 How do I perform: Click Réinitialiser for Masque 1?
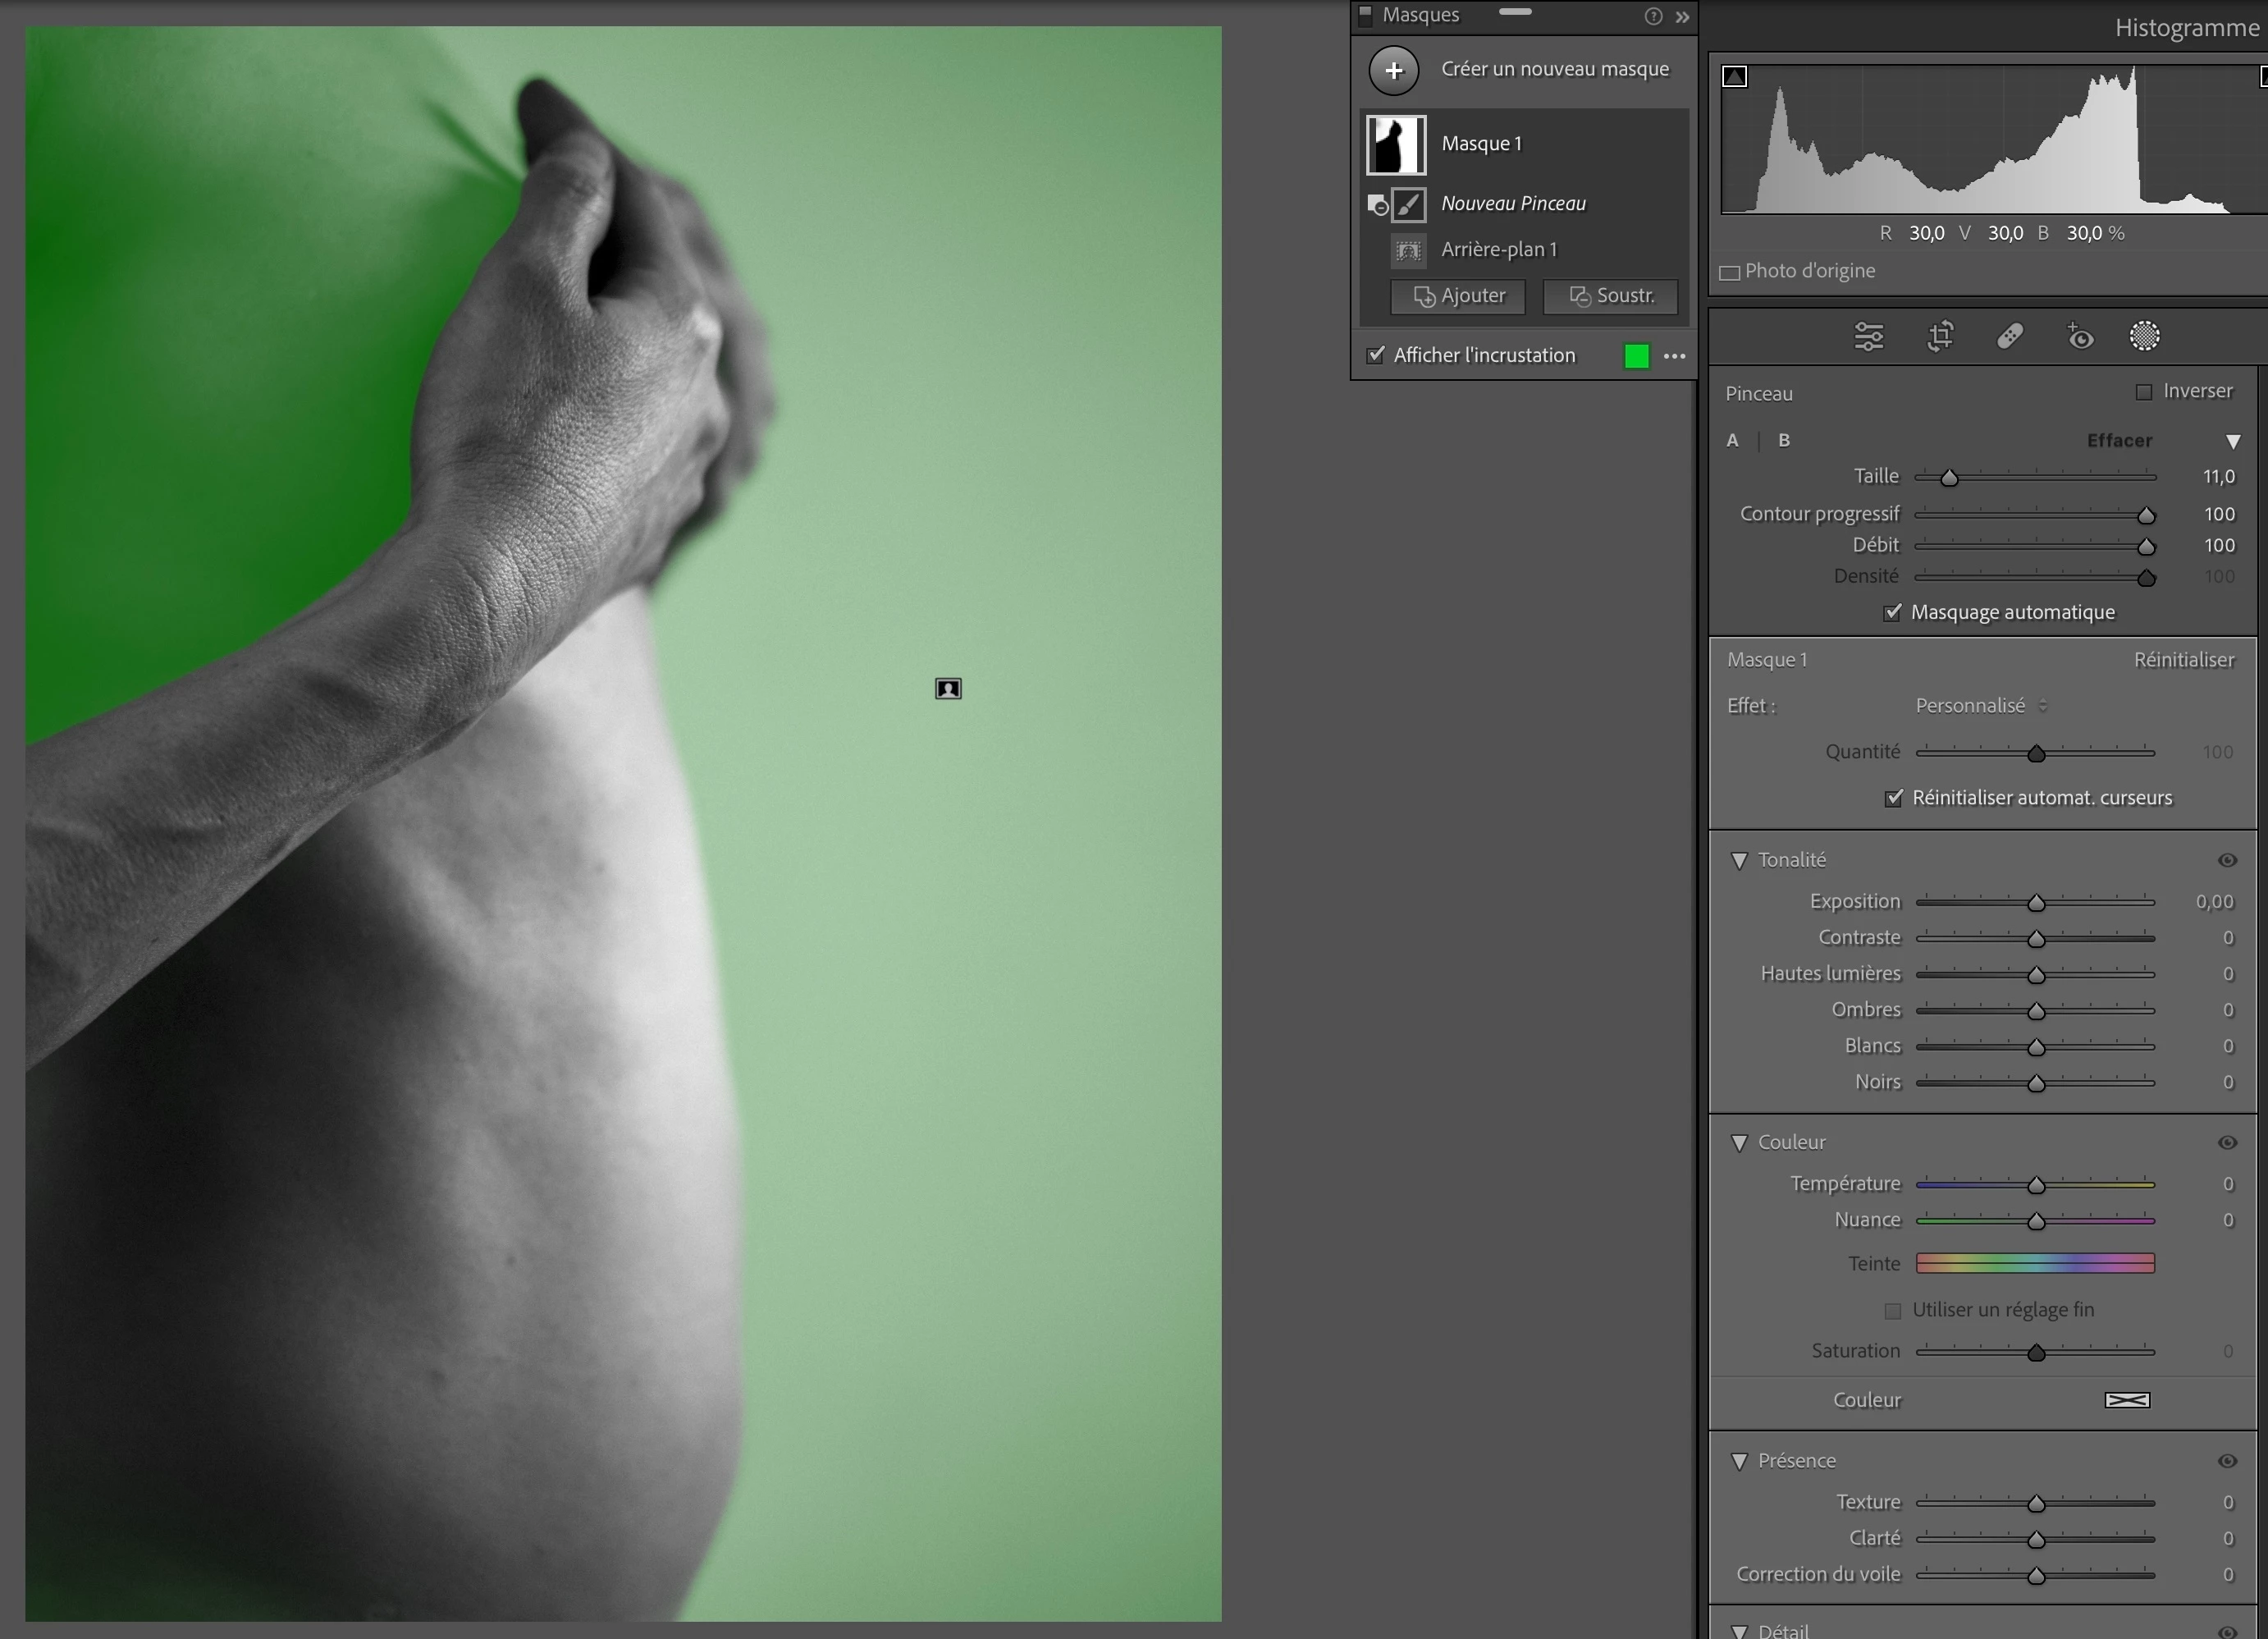(2183, 660)
